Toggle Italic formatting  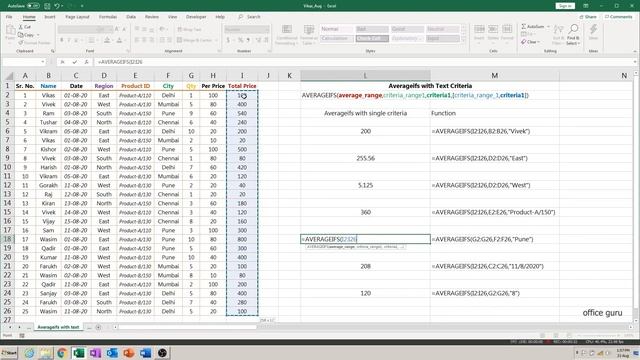[x=69, y=40]
